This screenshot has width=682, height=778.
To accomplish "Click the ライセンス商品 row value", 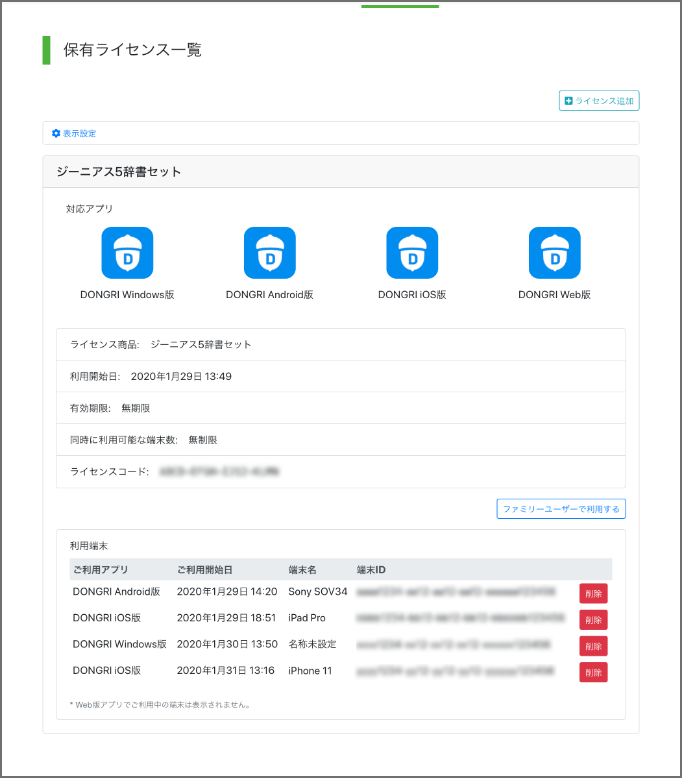I will 201,344.
